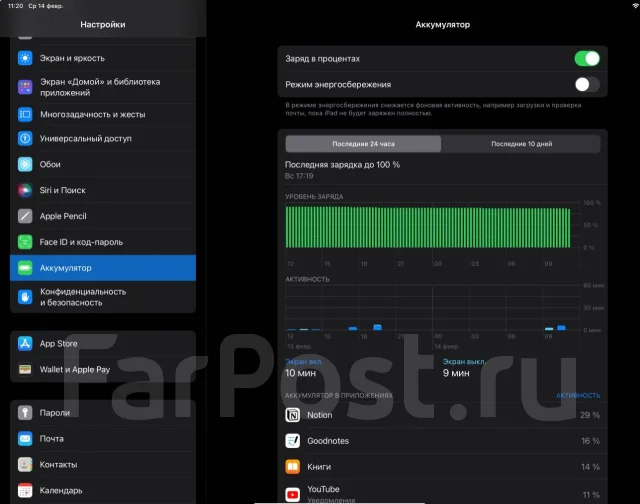The height and width of the screenshot is (504, 640).
Task: Open the App Store icon
Action: (25, 344)
